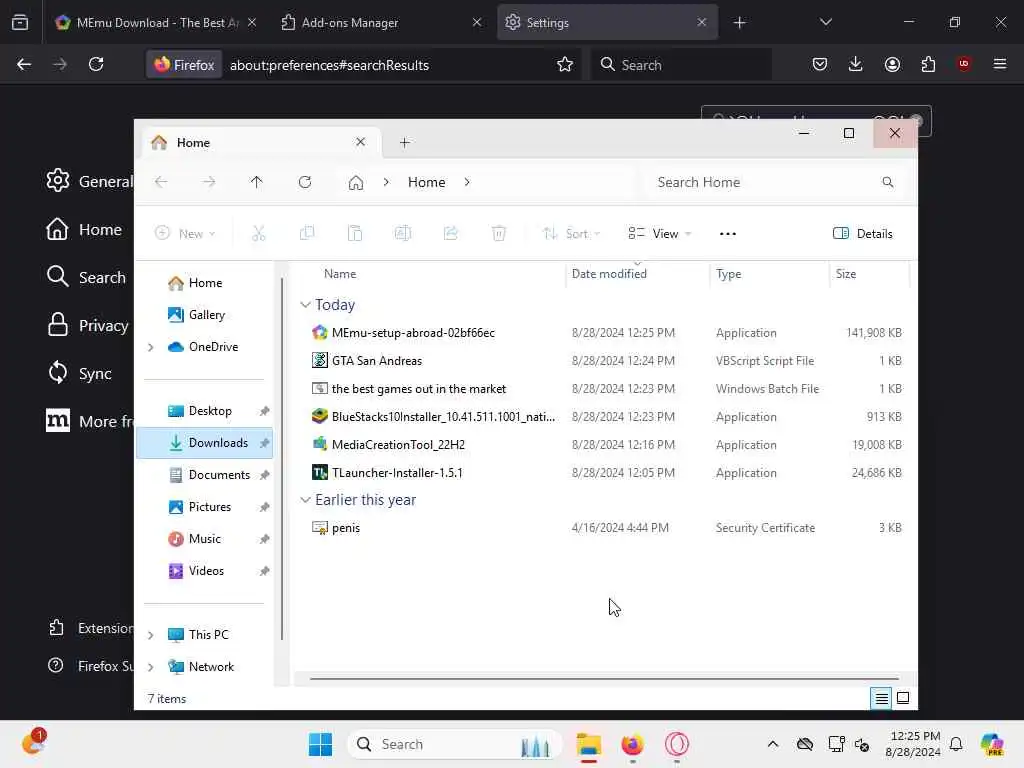Screen dimensions: 1024x768
Task: Open Downloads in the navigation pane
Action: pyautogui.click(x=205, y=443)
